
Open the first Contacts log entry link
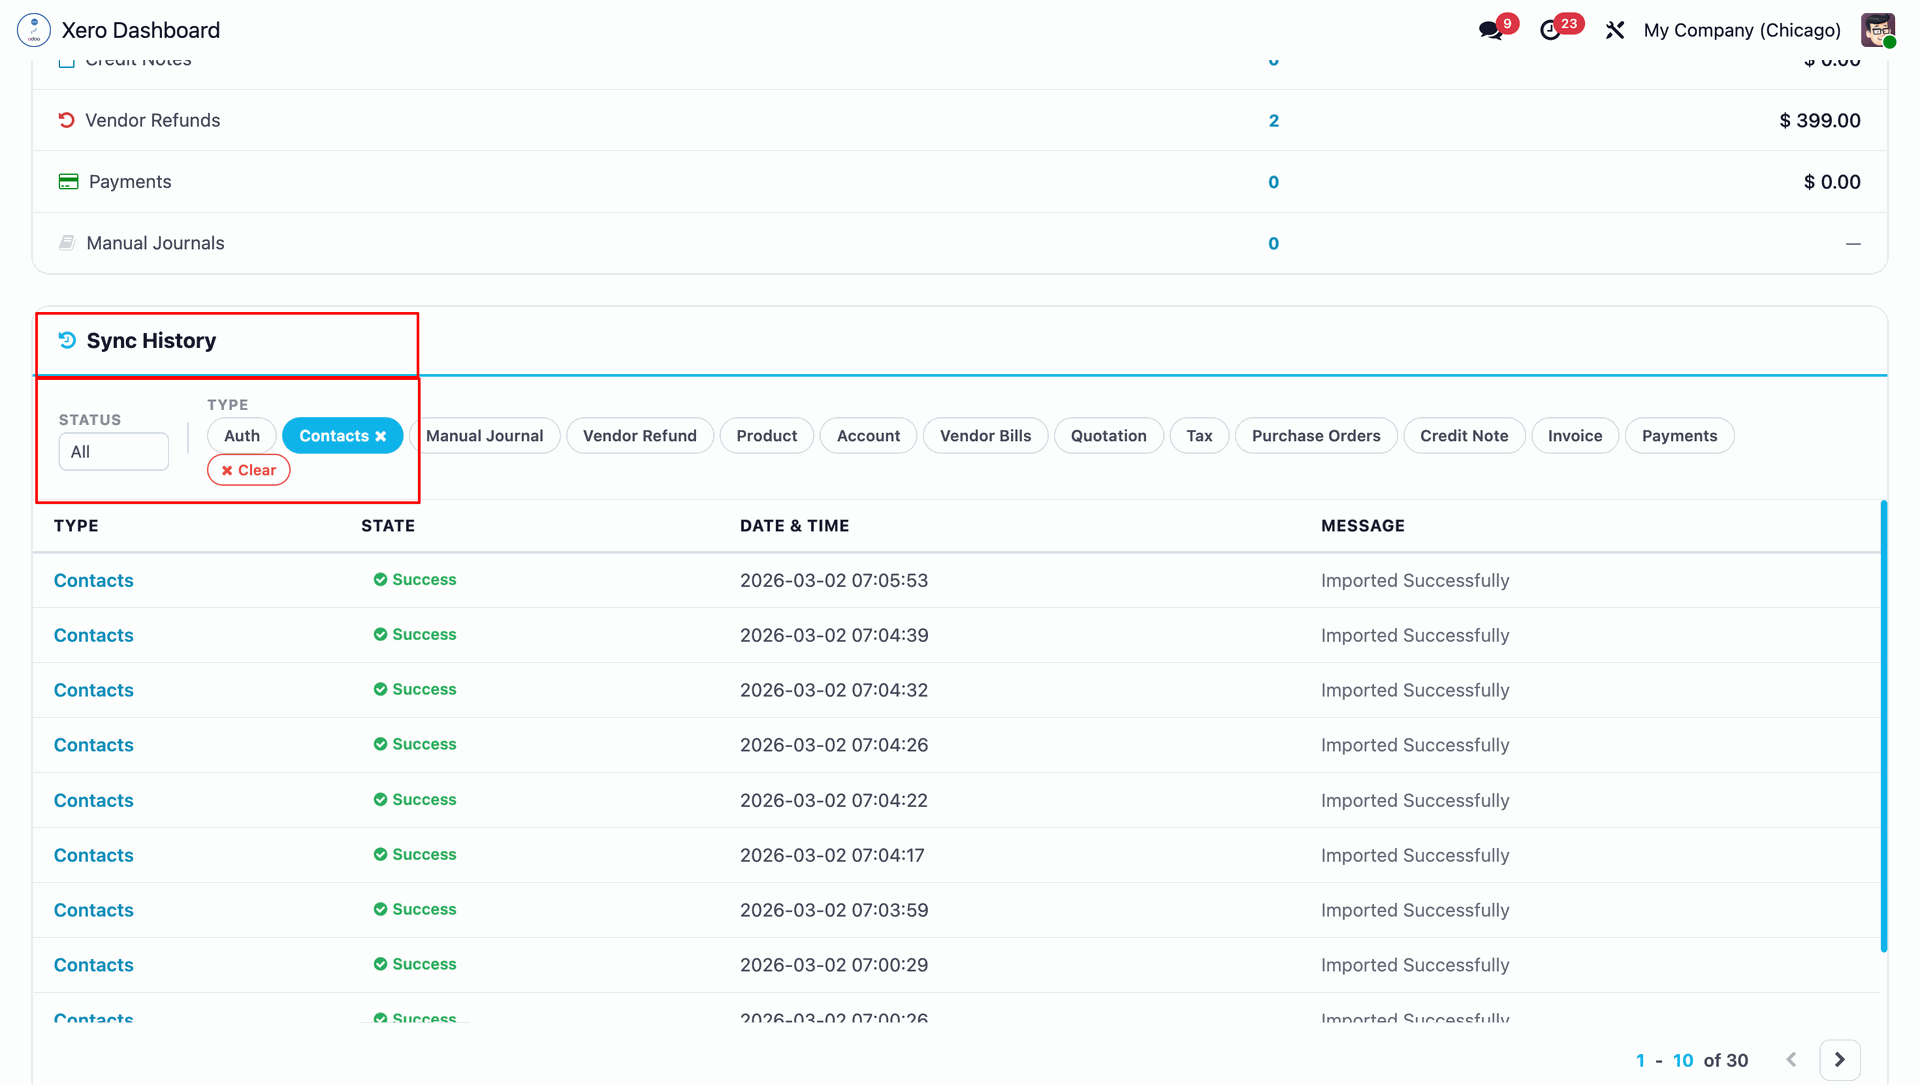point(94,581)
